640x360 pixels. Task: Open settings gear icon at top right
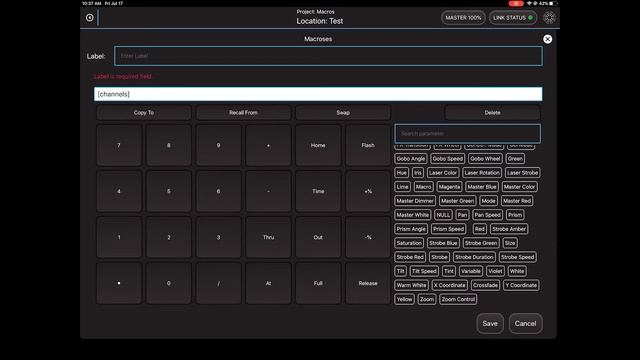tap(549, 18)
